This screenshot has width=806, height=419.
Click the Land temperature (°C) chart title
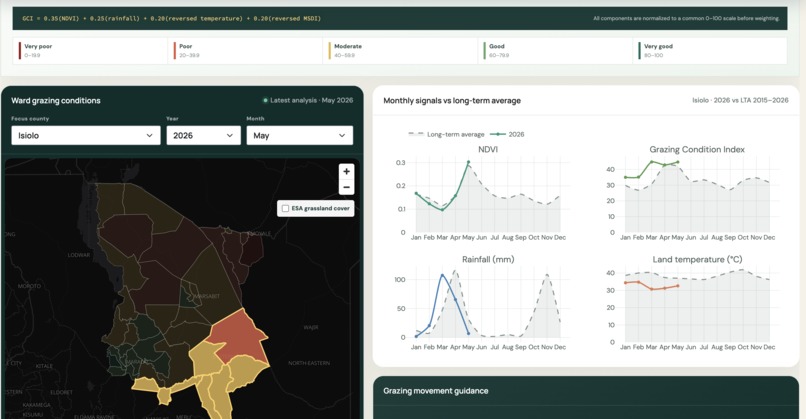pyautogui.click(x=697, y=259)
